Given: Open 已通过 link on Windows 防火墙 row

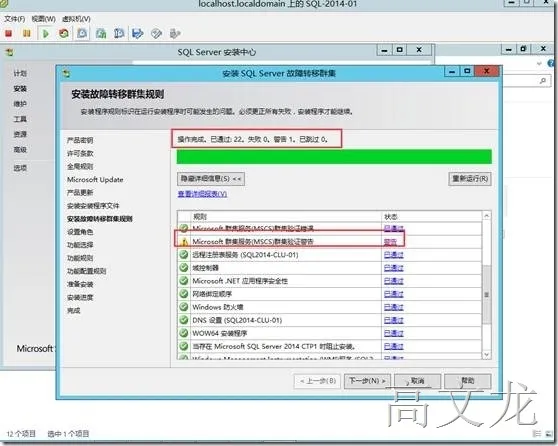Looking at the screenshot, I should click(x=394, y=307).
